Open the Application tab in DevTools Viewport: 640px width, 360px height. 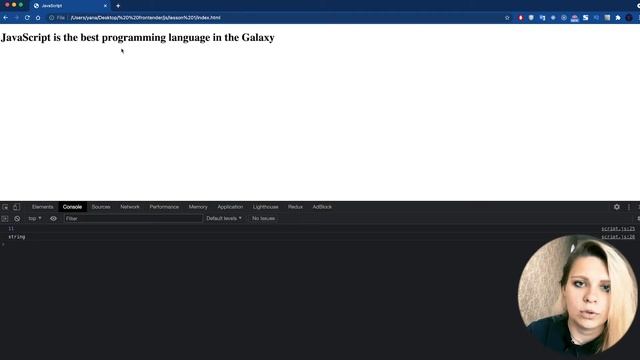click(x=230, y=207)
